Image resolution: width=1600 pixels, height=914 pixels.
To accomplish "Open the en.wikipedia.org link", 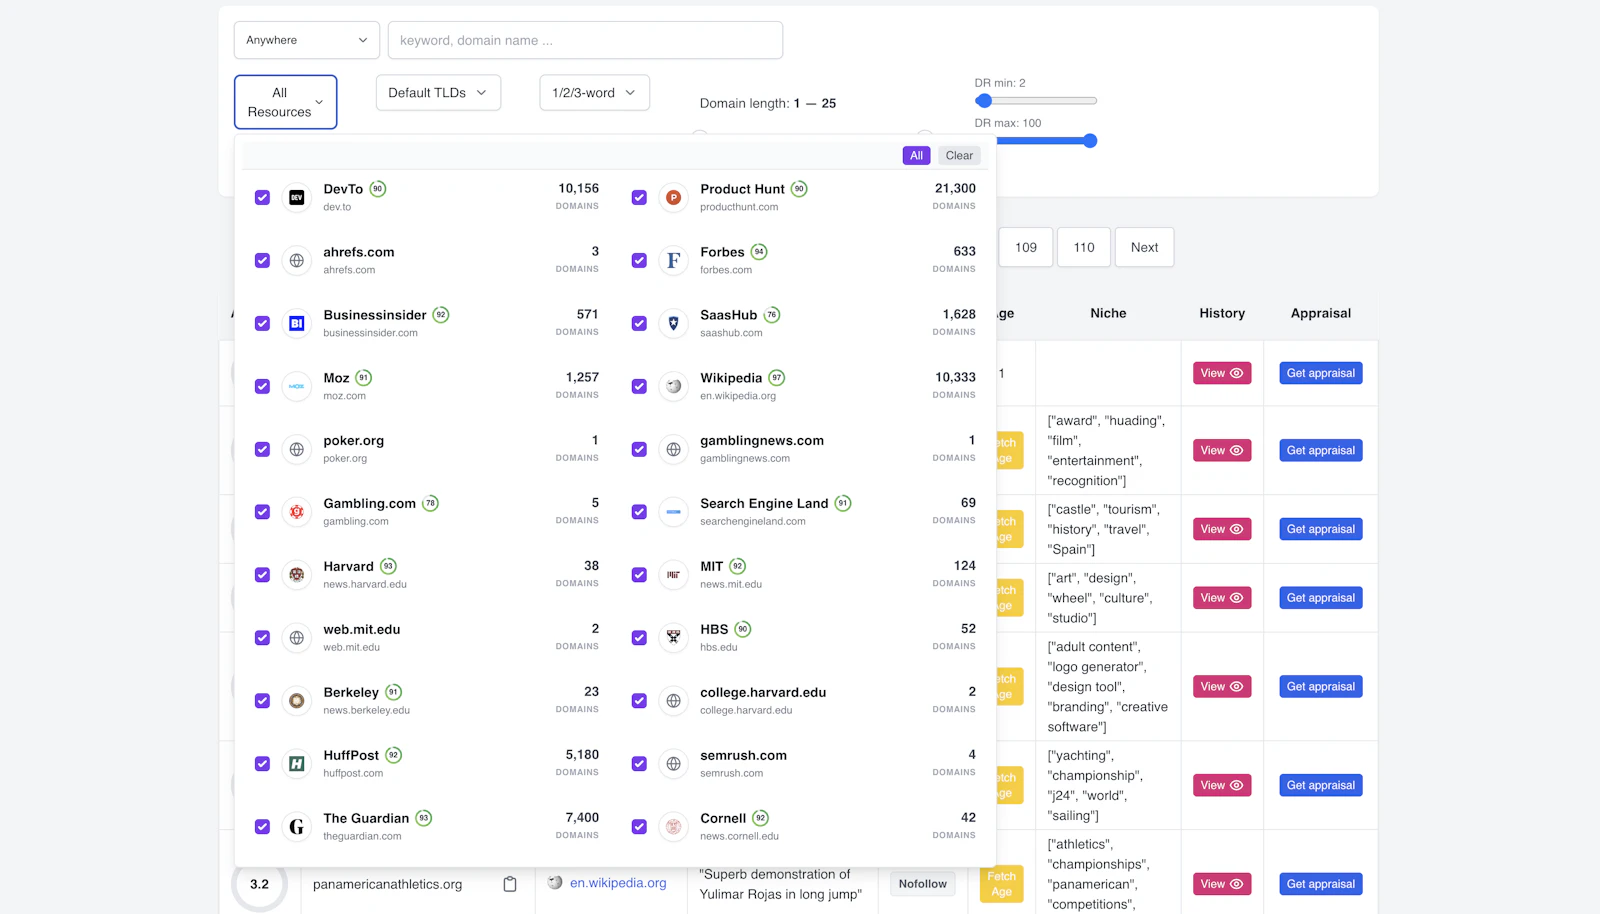I will [x=618, y=883].
